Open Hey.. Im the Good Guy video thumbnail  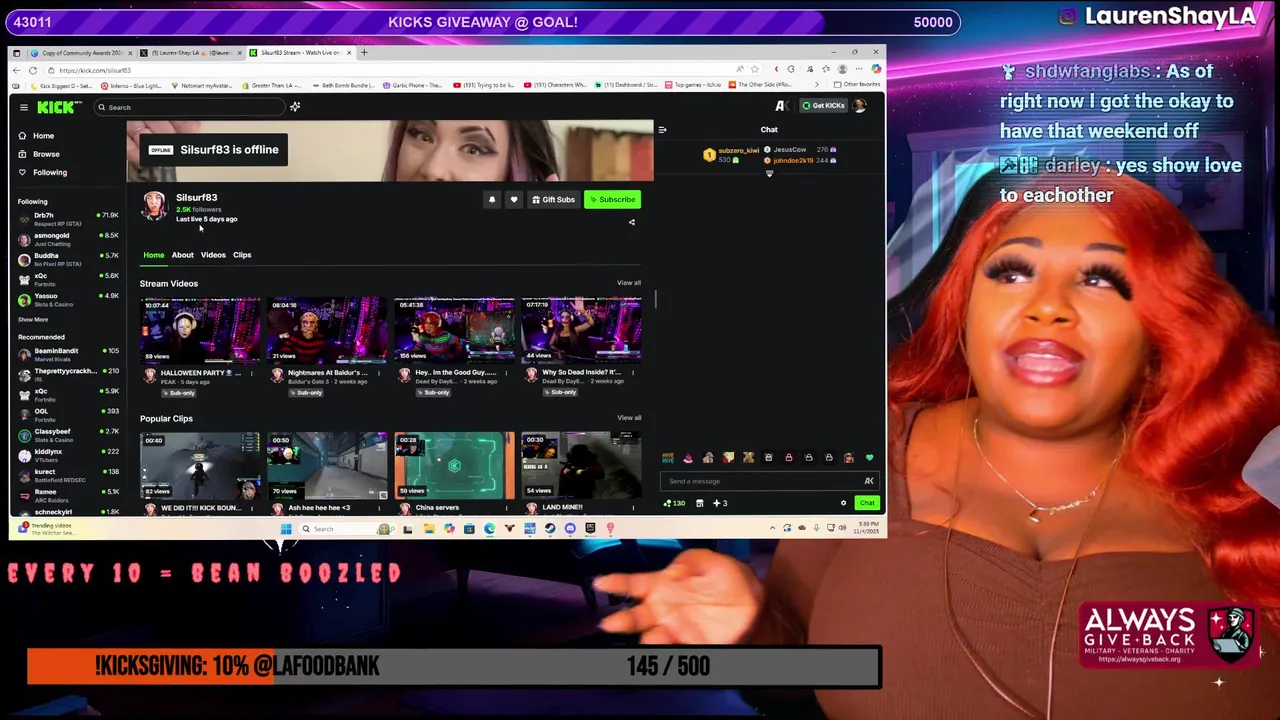click(x=454, y=330)
